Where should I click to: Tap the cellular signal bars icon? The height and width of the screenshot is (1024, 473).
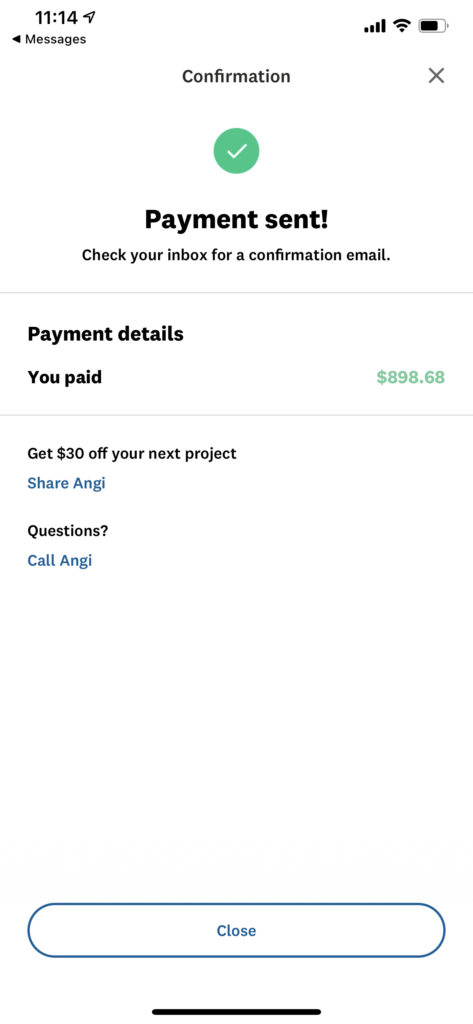pos(374,27)
